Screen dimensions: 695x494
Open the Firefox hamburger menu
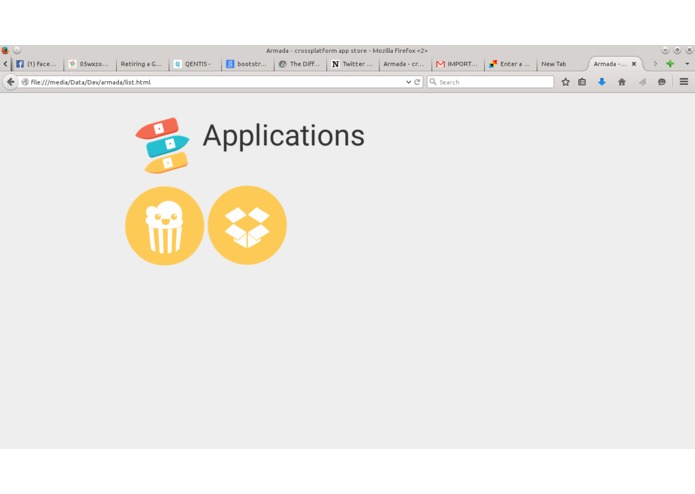coord(684,82)
